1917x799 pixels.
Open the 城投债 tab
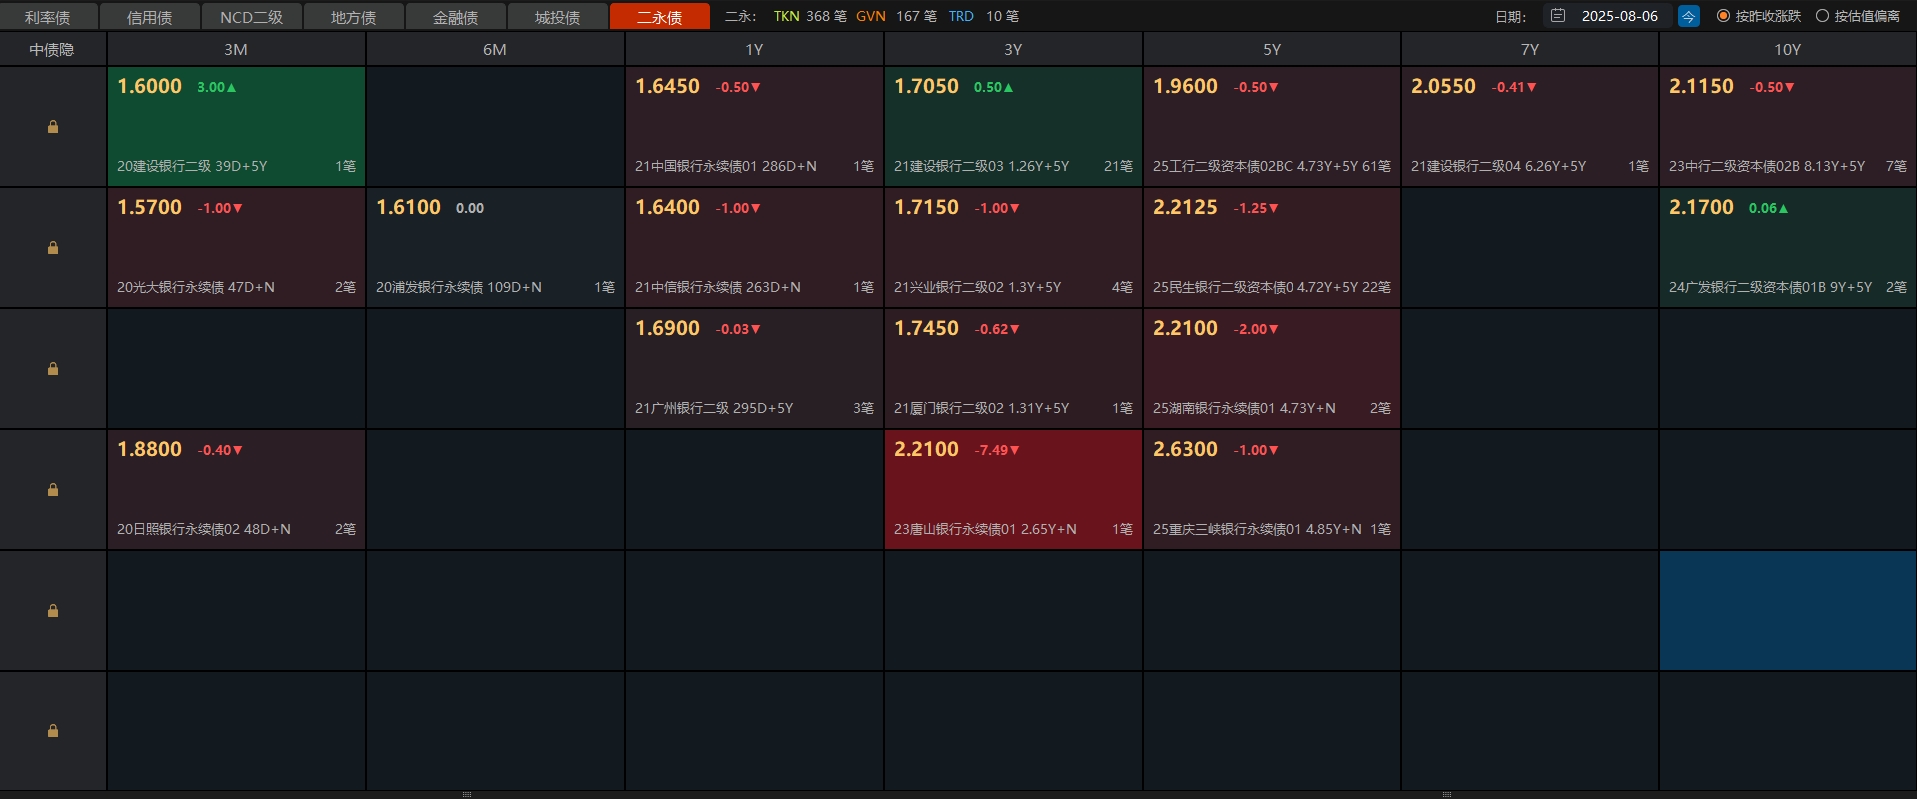tap(558, 17)
